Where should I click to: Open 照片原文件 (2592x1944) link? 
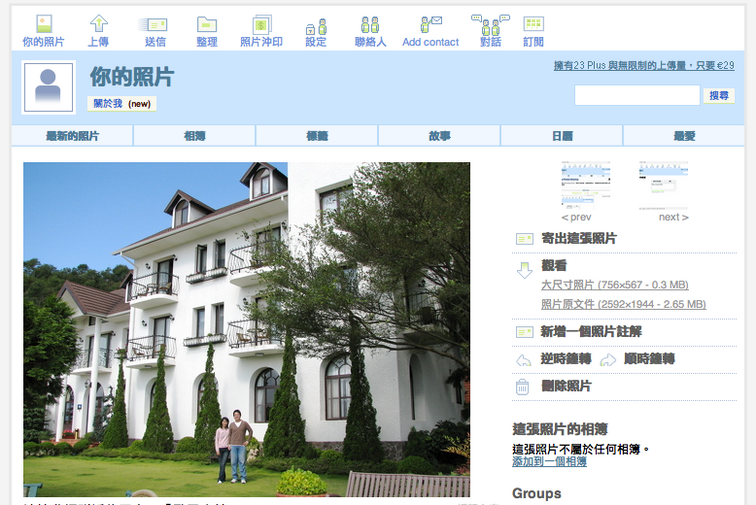coord(623,304)
